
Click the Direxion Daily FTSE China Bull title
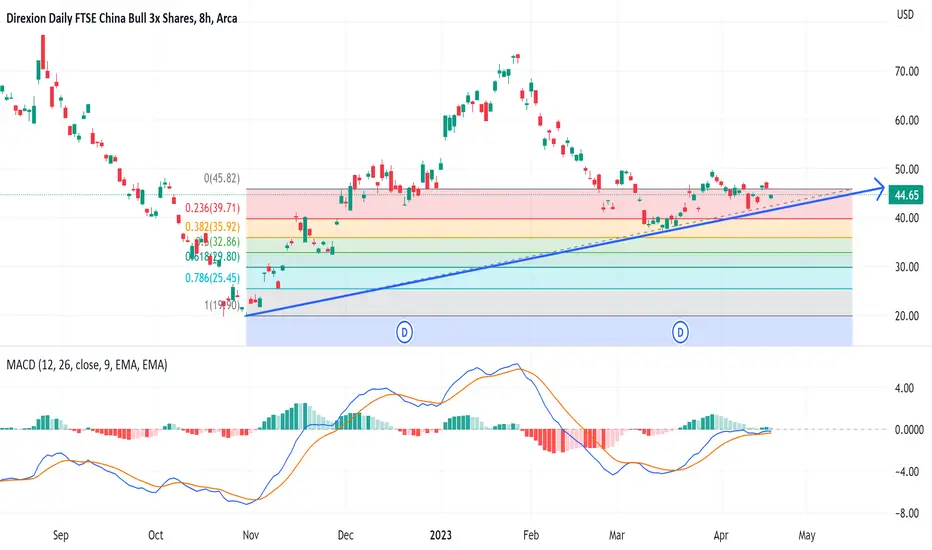point(122,18)
